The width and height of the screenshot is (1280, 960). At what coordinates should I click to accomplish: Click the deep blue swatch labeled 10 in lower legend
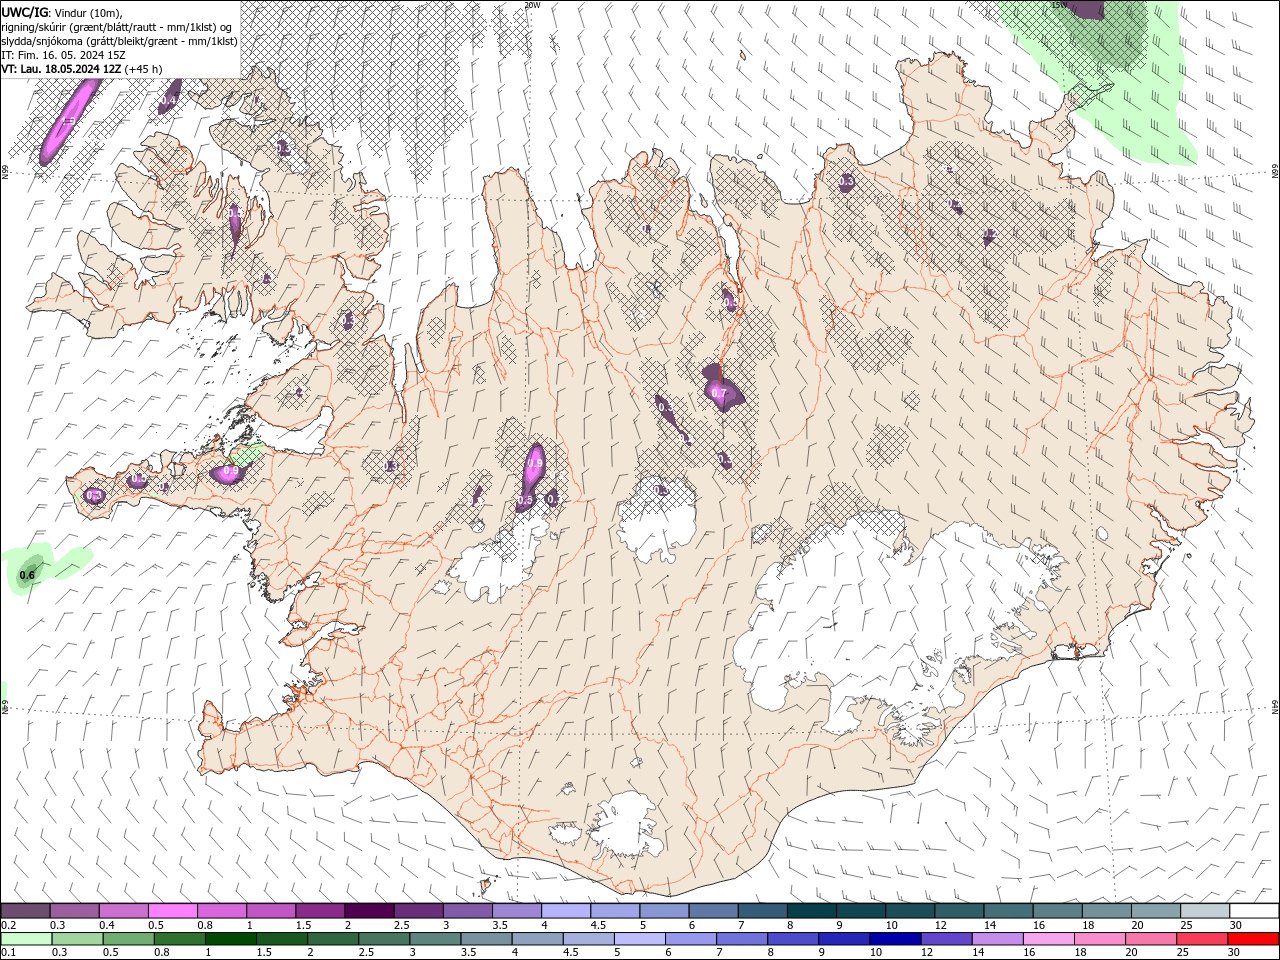pos(895,939)
